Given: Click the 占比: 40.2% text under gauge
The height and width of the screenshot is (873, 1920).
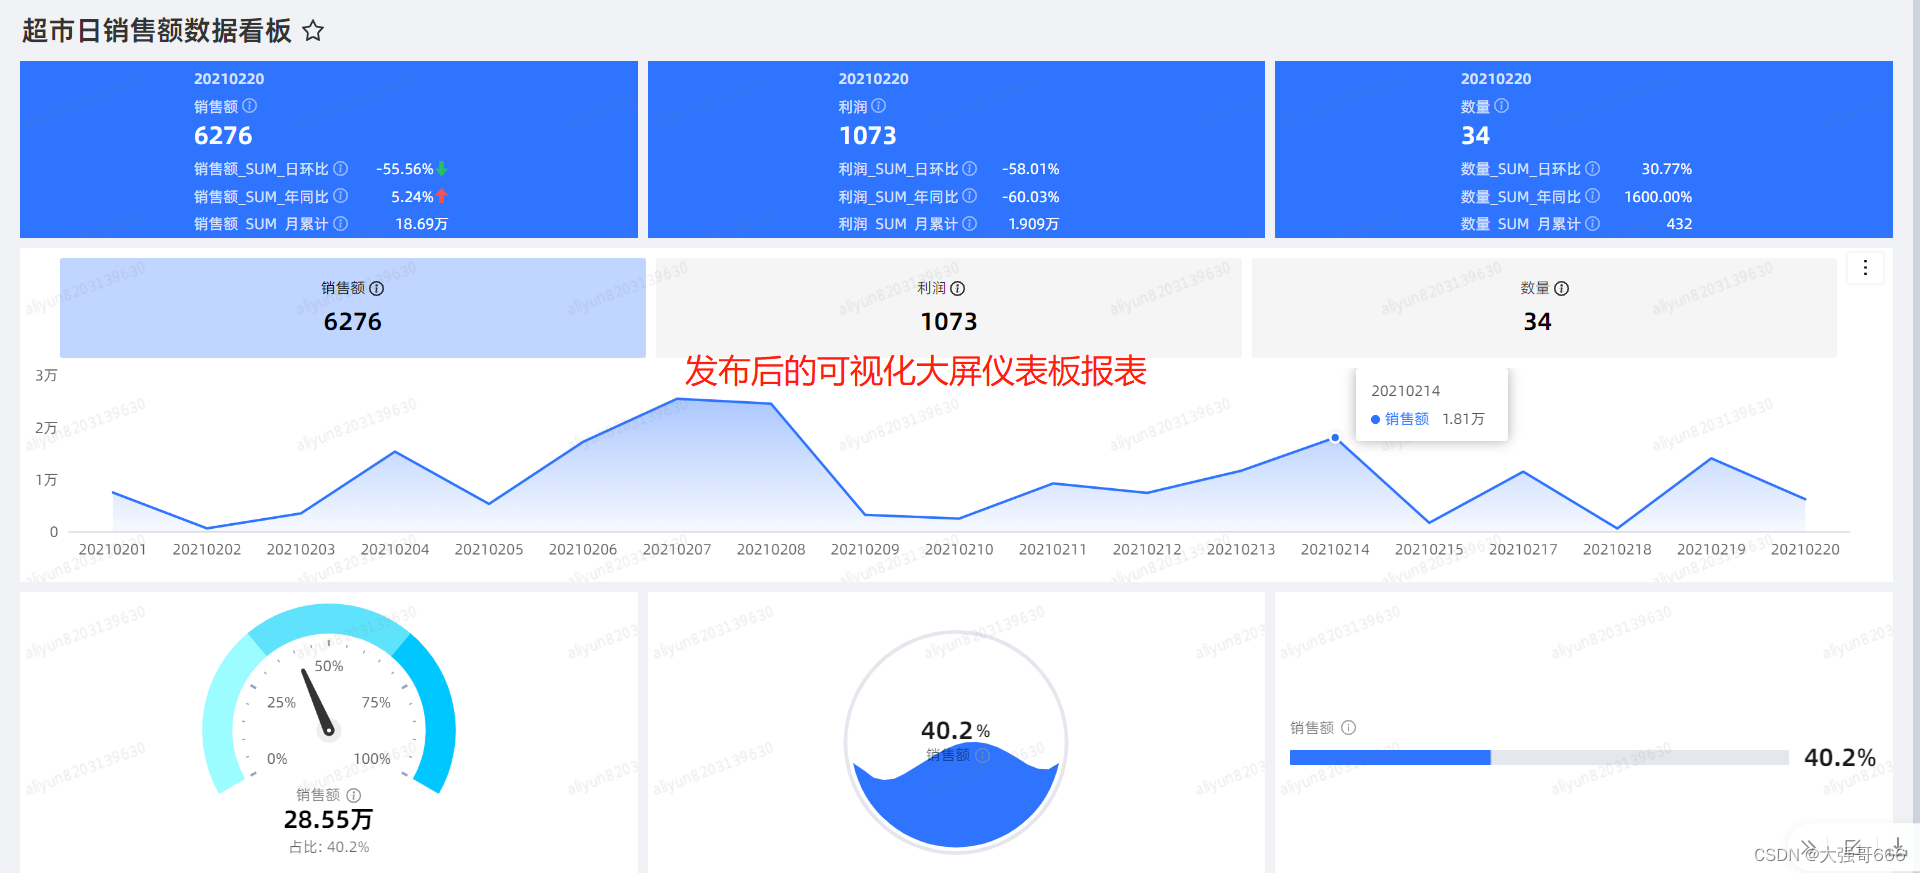Looking at the screenshot, I should (x=329, y=847).
